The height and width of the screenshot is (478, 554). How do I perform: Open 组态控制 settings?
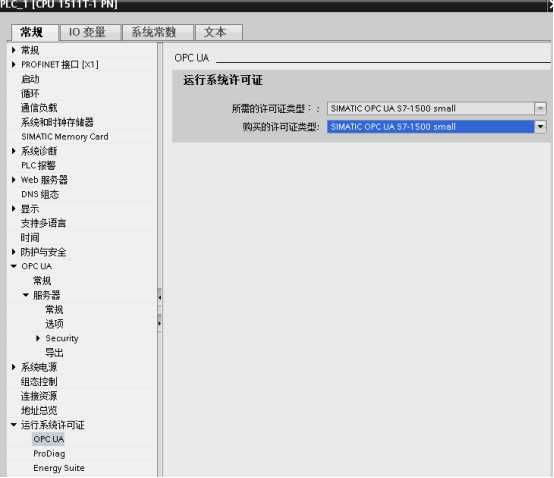point(39,382)
